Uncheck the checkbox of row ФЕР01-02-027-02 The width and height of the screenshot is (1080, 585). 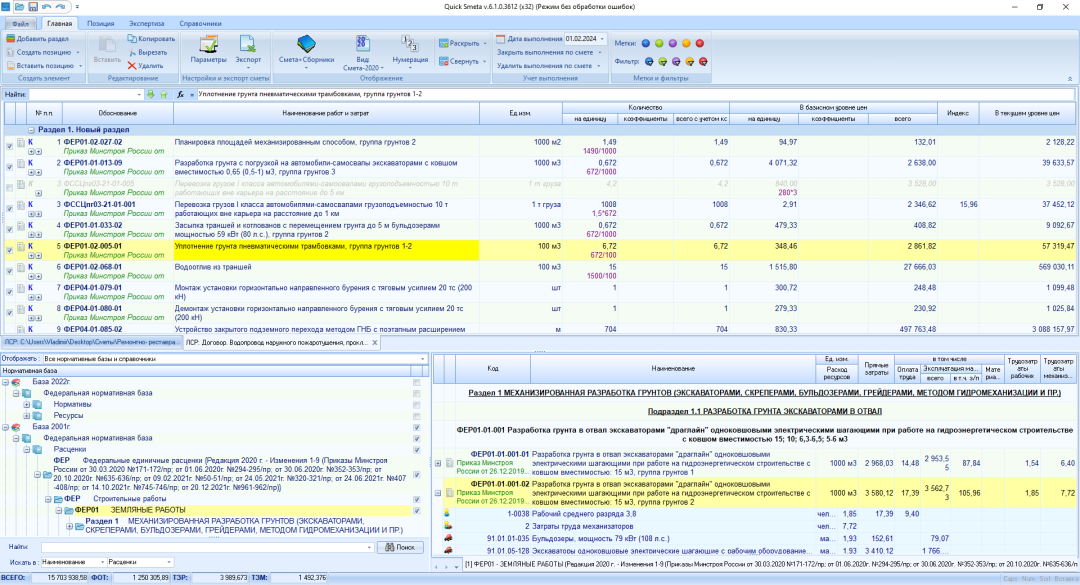[10, 146]
